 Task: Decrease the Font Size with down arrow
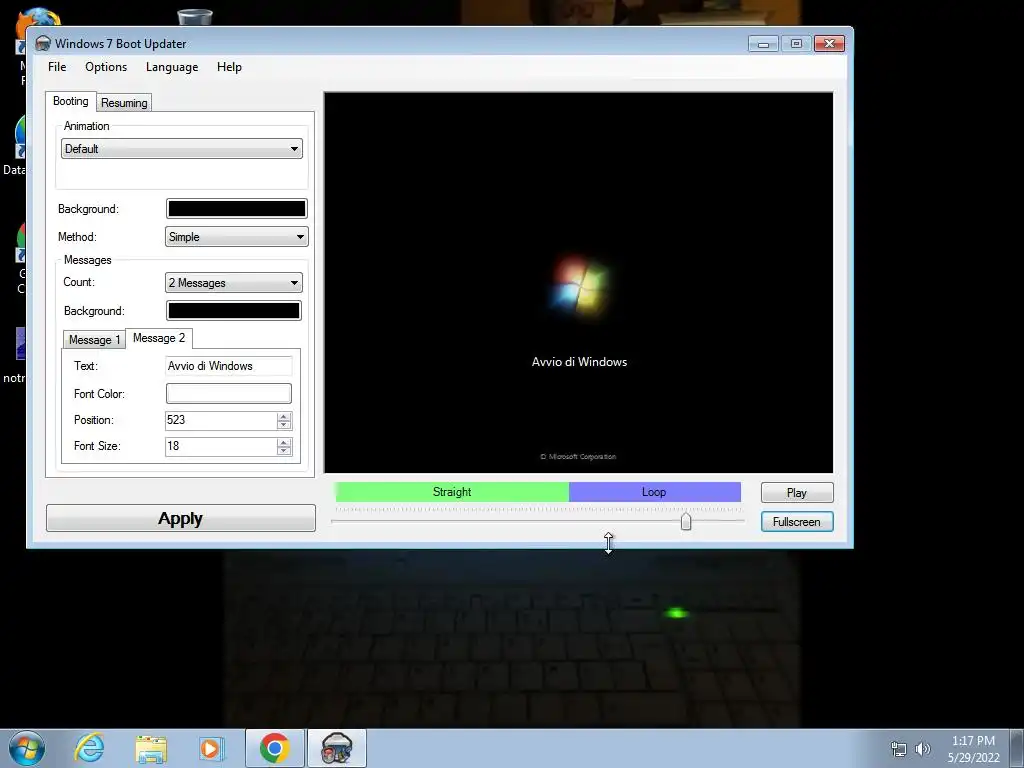284,451
